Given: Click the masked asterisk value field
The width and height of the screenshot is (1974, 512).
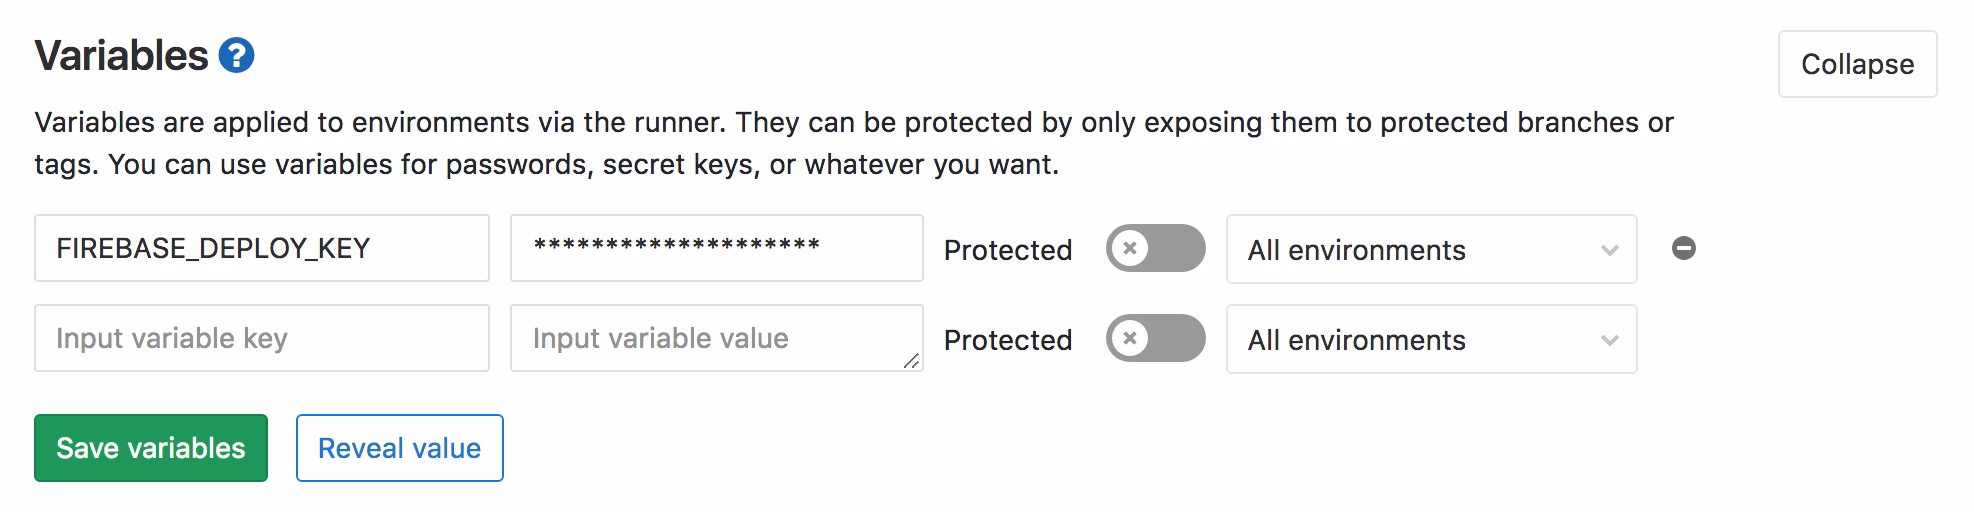Looking at the screenshot, I should (x=716, y=248).
